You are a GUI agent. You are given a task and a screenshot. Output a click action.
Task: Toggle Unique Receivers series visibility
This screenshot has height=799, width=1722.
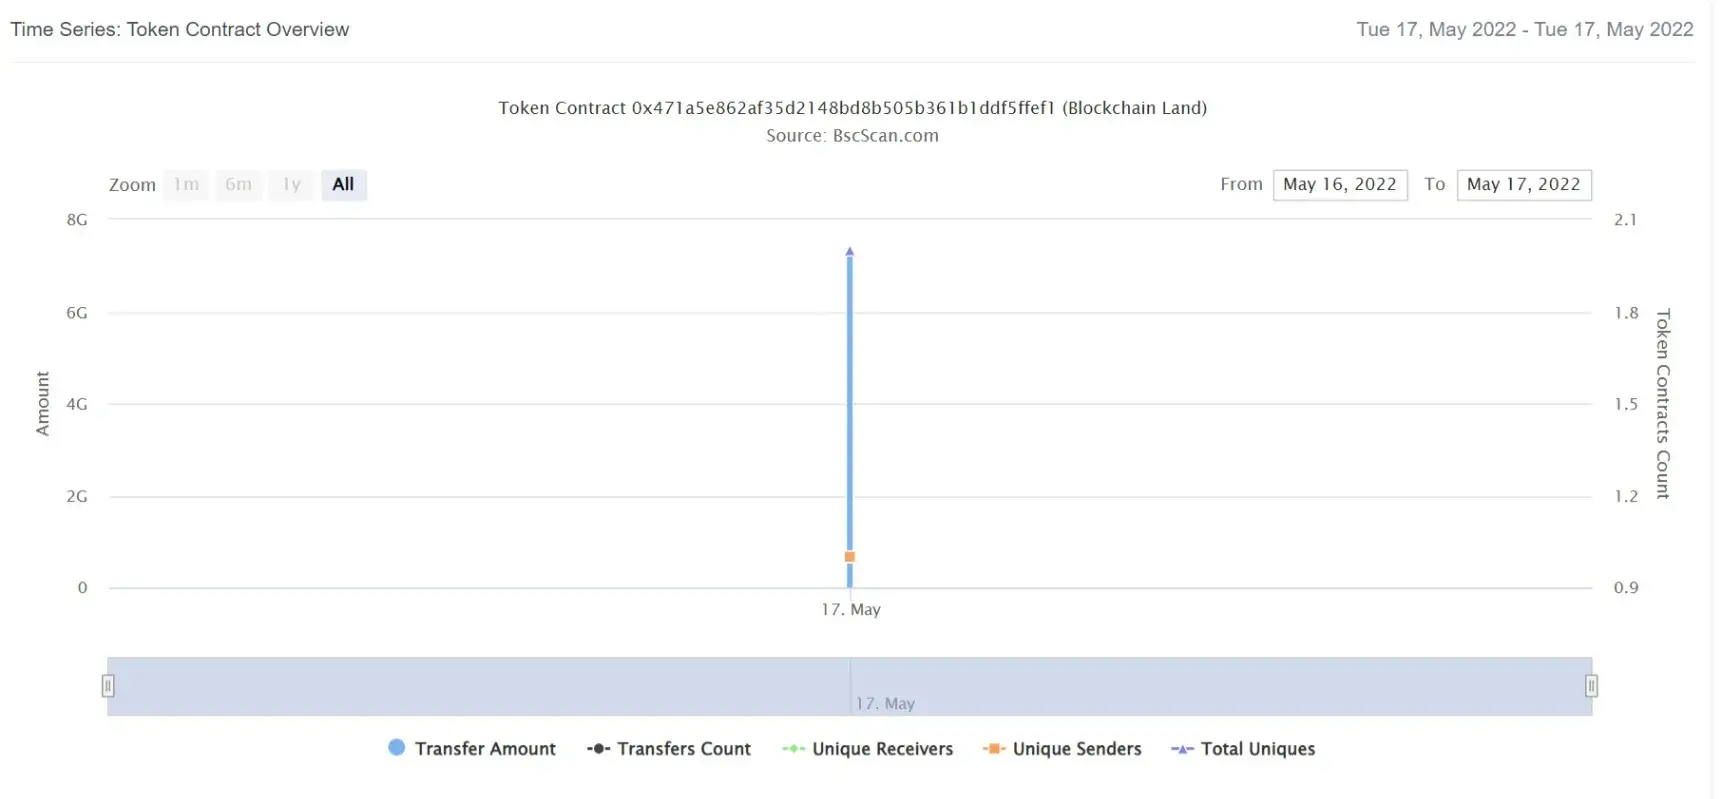[x=882, y=749]
